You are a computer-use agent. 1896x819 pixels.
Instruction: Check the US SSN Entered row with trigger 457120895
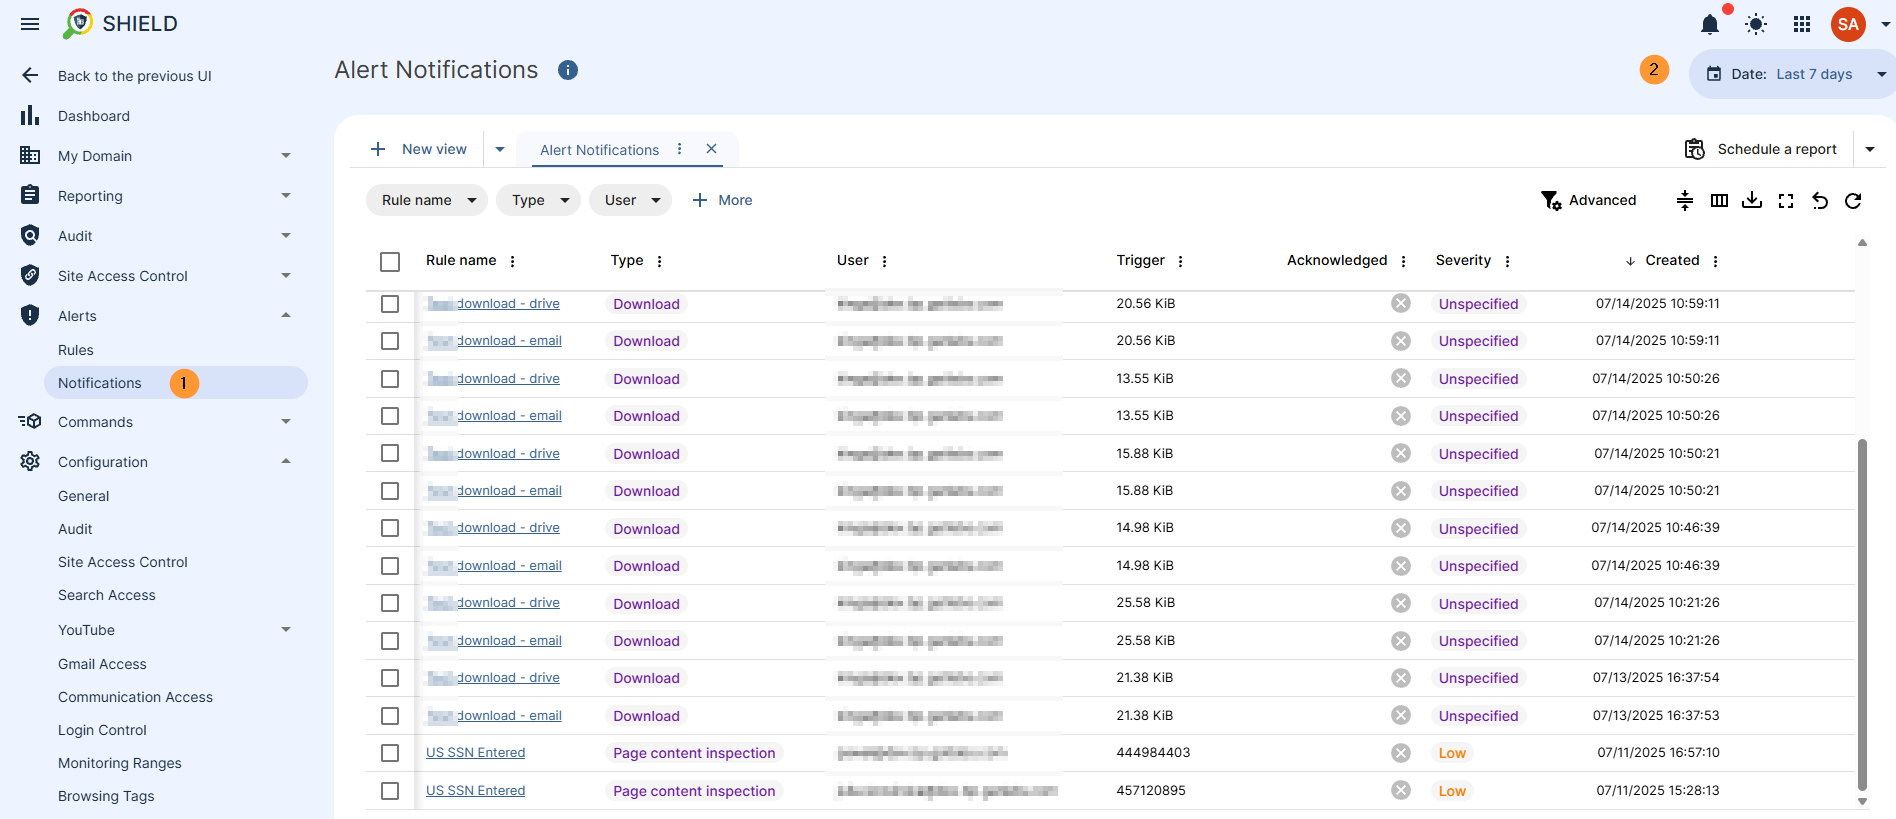click(x=390, y=791)
